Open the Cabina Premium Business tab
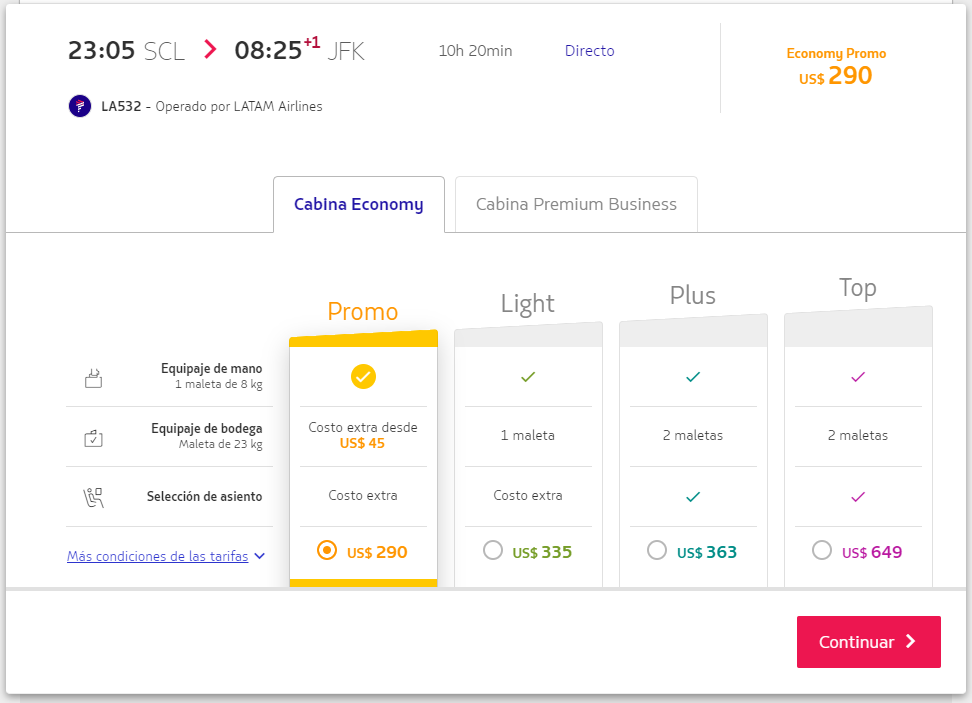 click(x=576, y=205)
